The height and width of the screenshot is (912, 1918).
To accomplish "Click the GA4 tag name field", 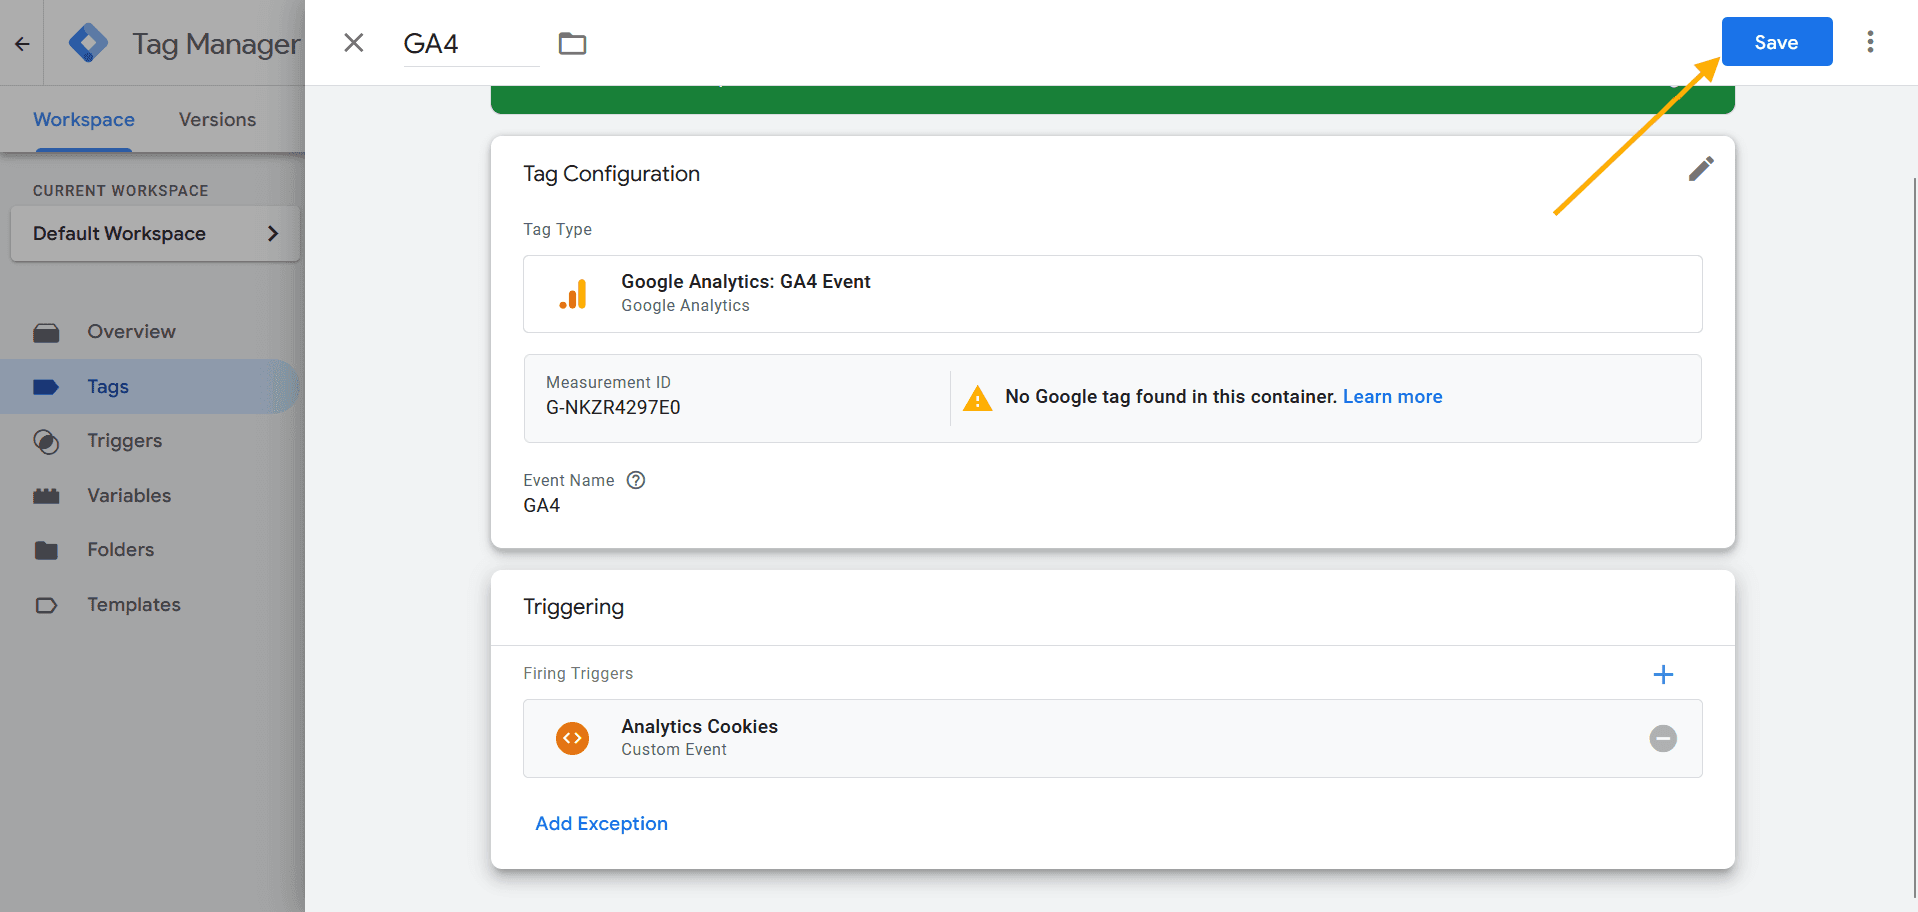I will coord(471,44).
